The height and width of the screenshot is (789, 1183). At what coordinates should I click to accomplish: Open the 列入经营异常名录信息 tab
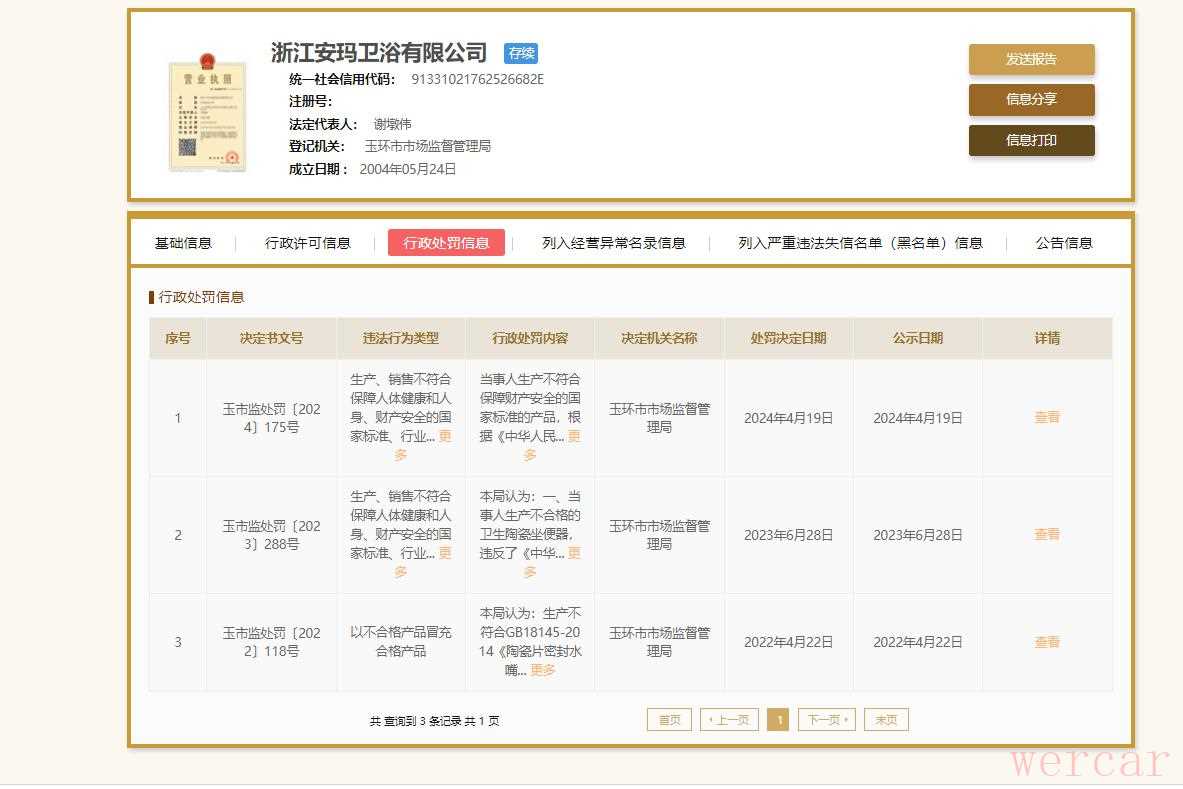(x=613, y=243)
